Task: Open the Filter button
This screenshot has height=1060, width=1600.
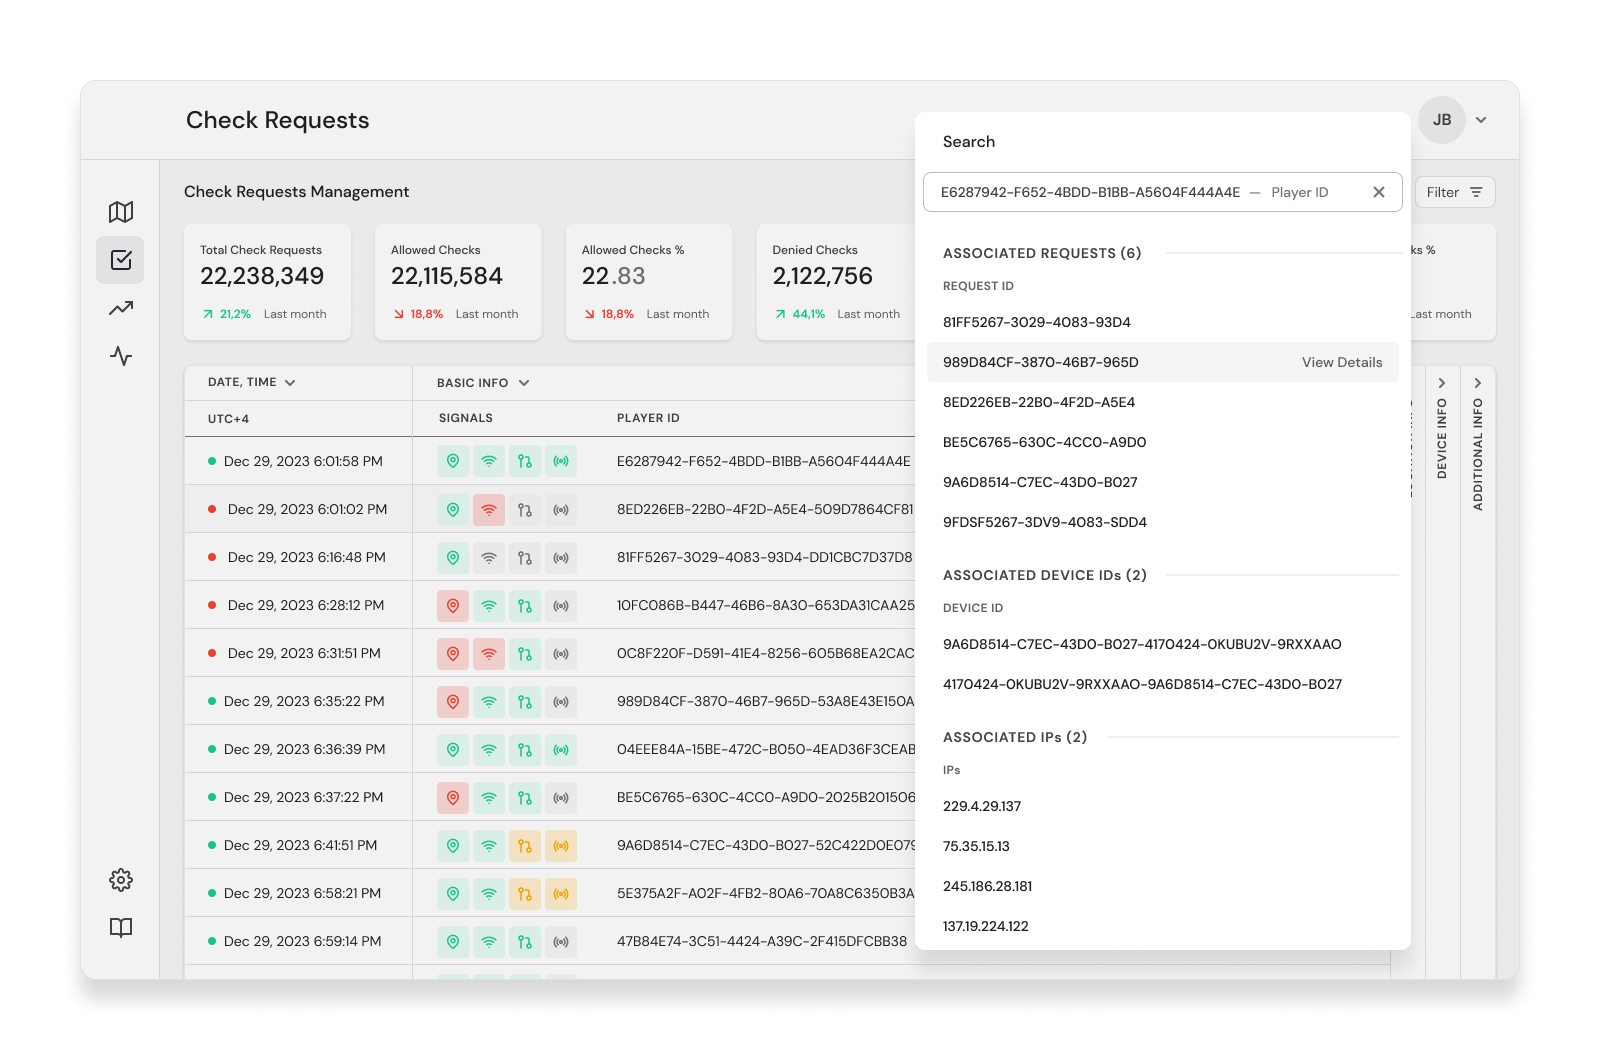Action: pyautogui.click(x=1455, y=192)
